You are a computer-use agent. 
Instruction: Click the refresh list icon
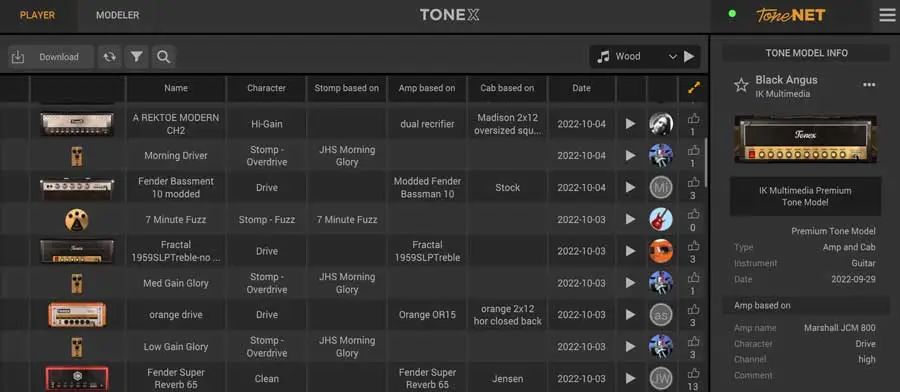(x=109, y=57)
